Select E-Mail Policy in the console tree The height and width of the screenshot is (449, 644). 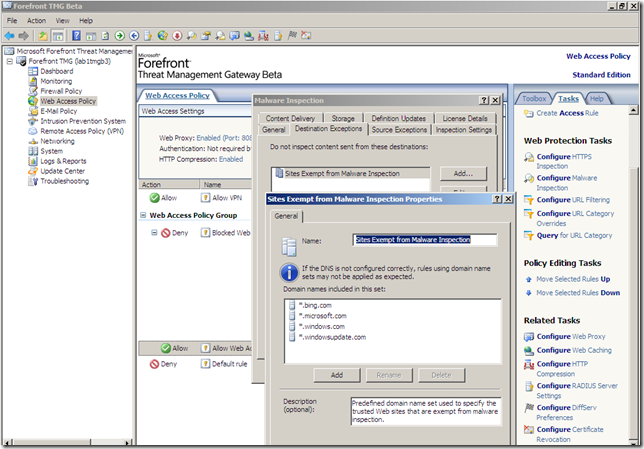pyautogui.click(x=59, y=111)
